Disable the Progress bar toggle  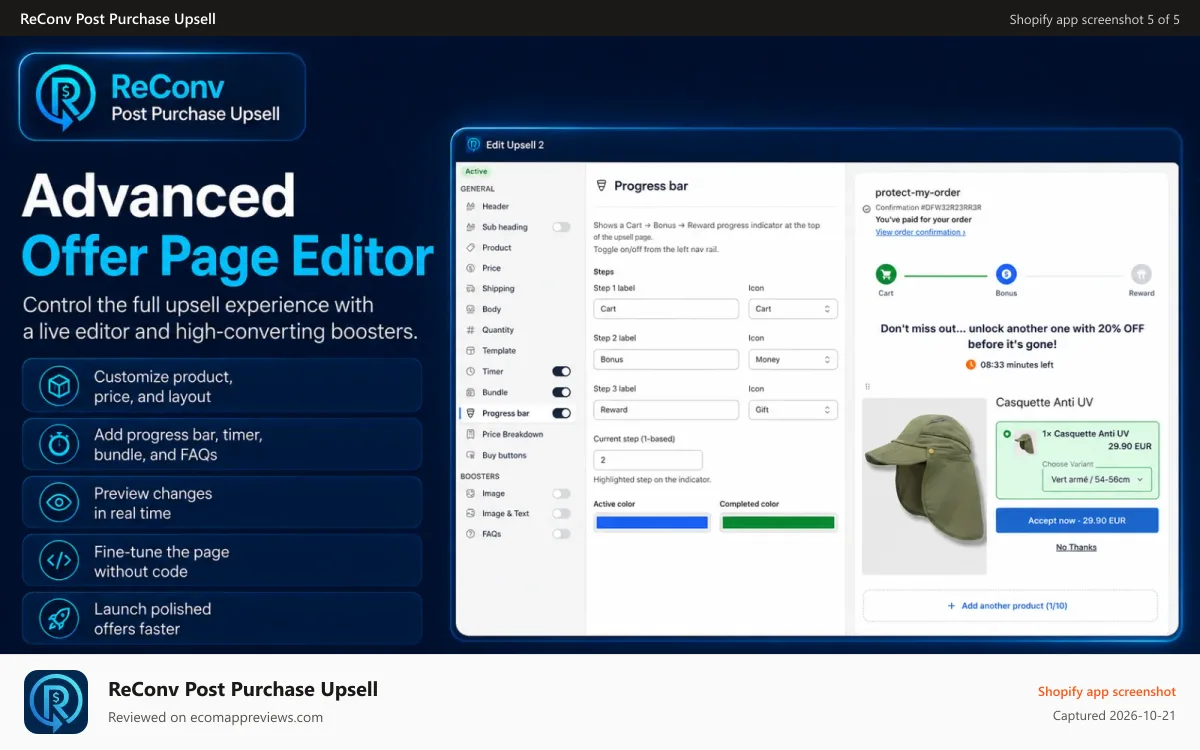(x=561, y=413)
